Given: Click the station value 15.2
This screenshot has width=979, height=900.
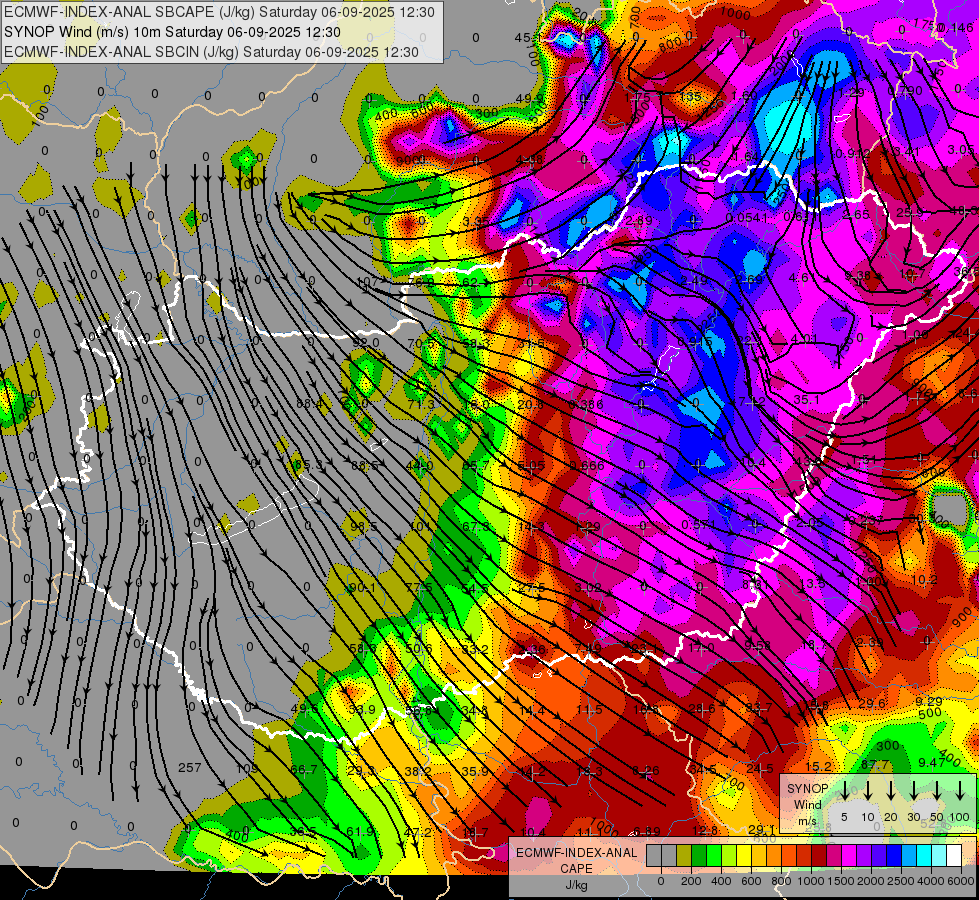Looking at the screenshot, I should 818,766.
